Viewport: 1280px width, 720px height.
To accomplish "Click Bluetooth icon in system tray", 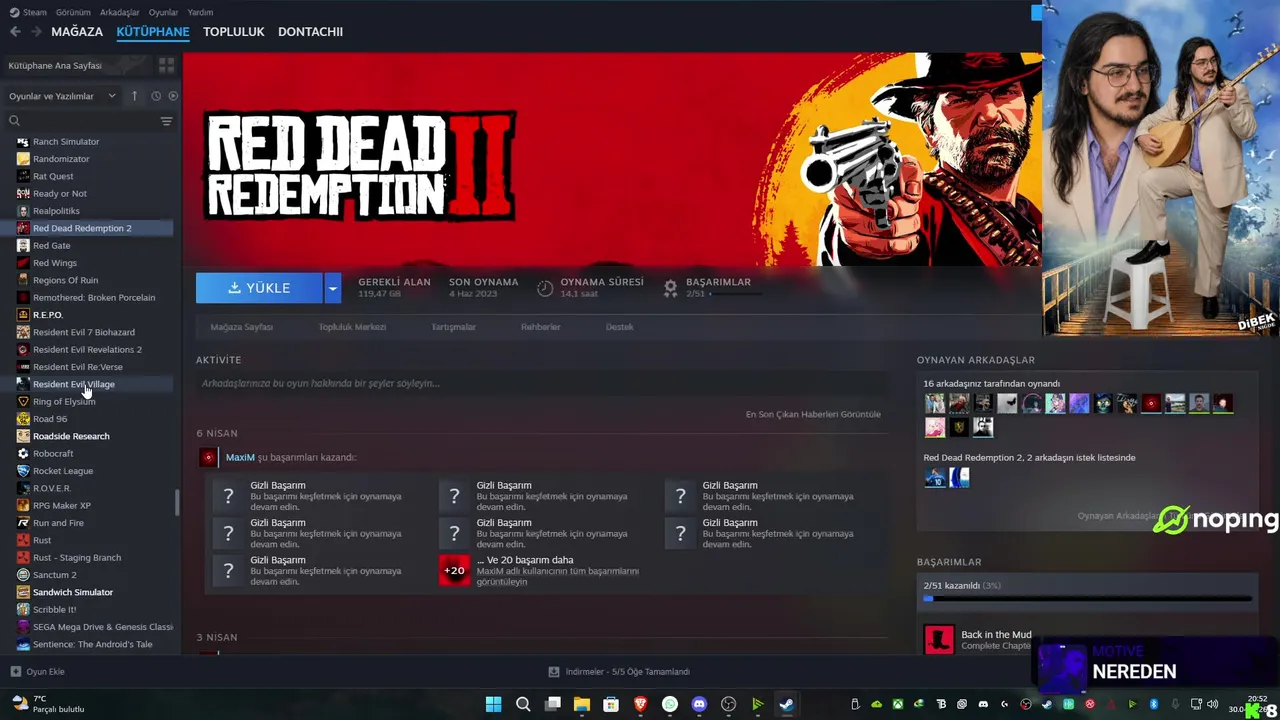I will click(x=1153, y=704).
